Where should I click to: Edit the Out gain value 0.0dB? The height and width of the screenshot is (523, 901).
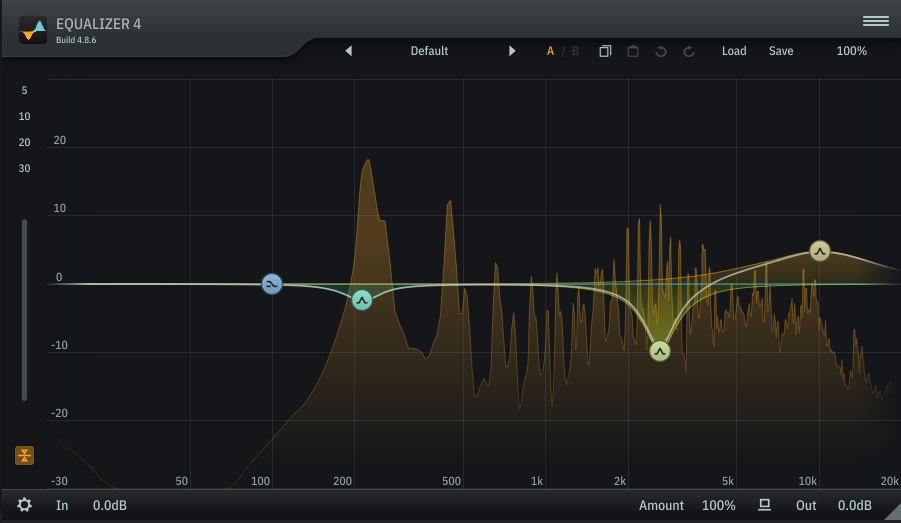(x=854, y=506)
